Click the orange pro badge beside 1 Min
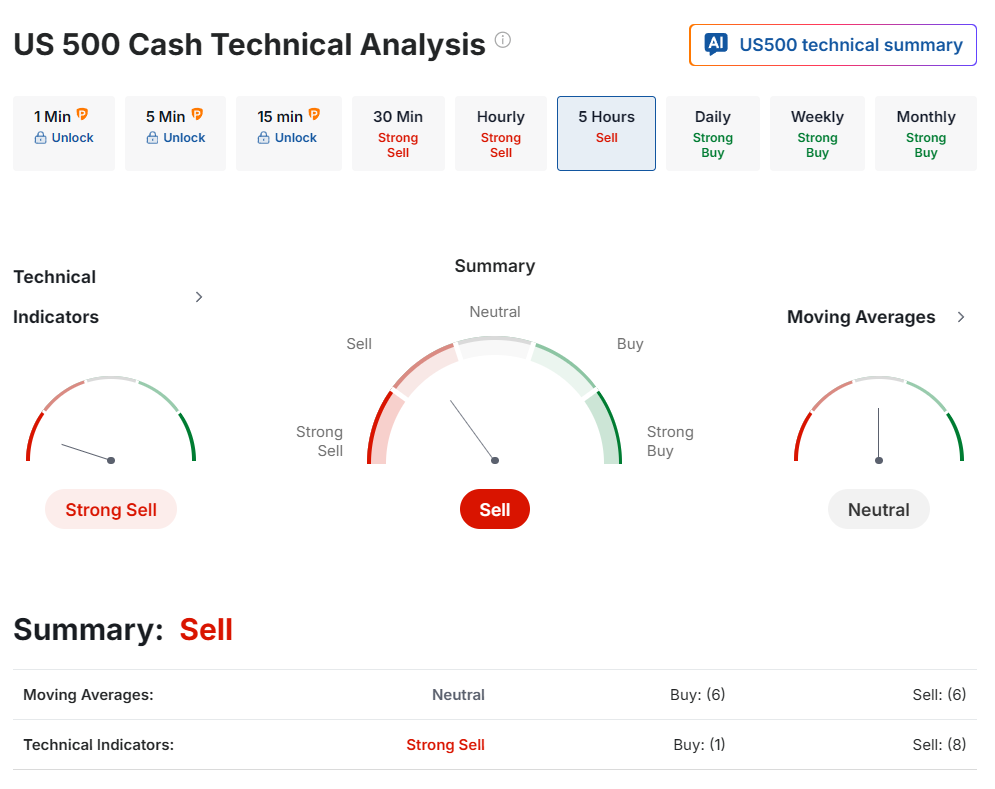Image resolution: width=995 pixels, height=789 pixels. pyautogui.click(x=82, y=115)
